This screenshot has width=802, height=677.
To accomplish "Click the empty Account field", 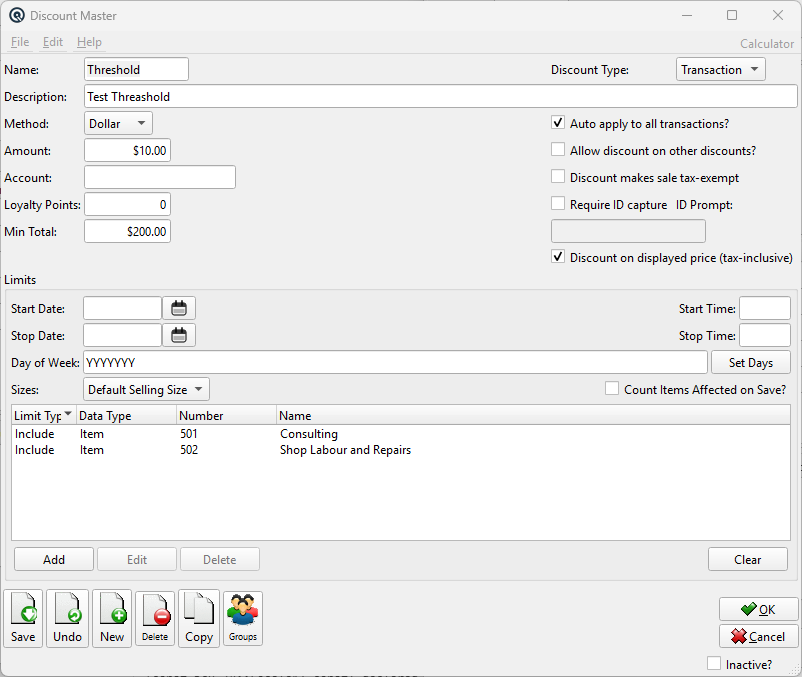I will (160, 177).
